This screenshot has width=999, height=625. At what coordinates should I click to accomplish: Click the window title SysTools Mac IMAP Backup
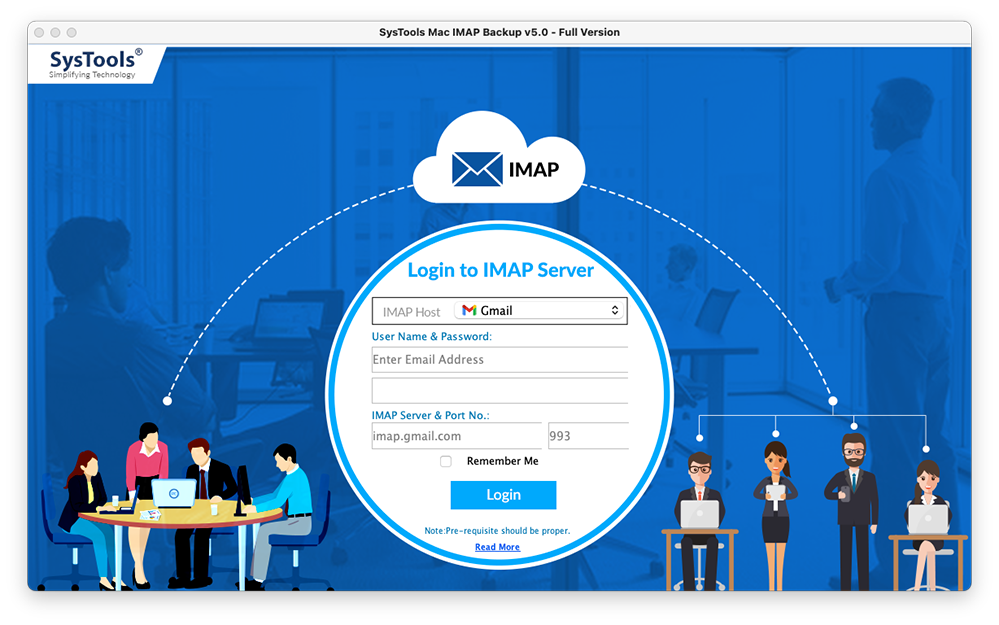click(500, 32)
